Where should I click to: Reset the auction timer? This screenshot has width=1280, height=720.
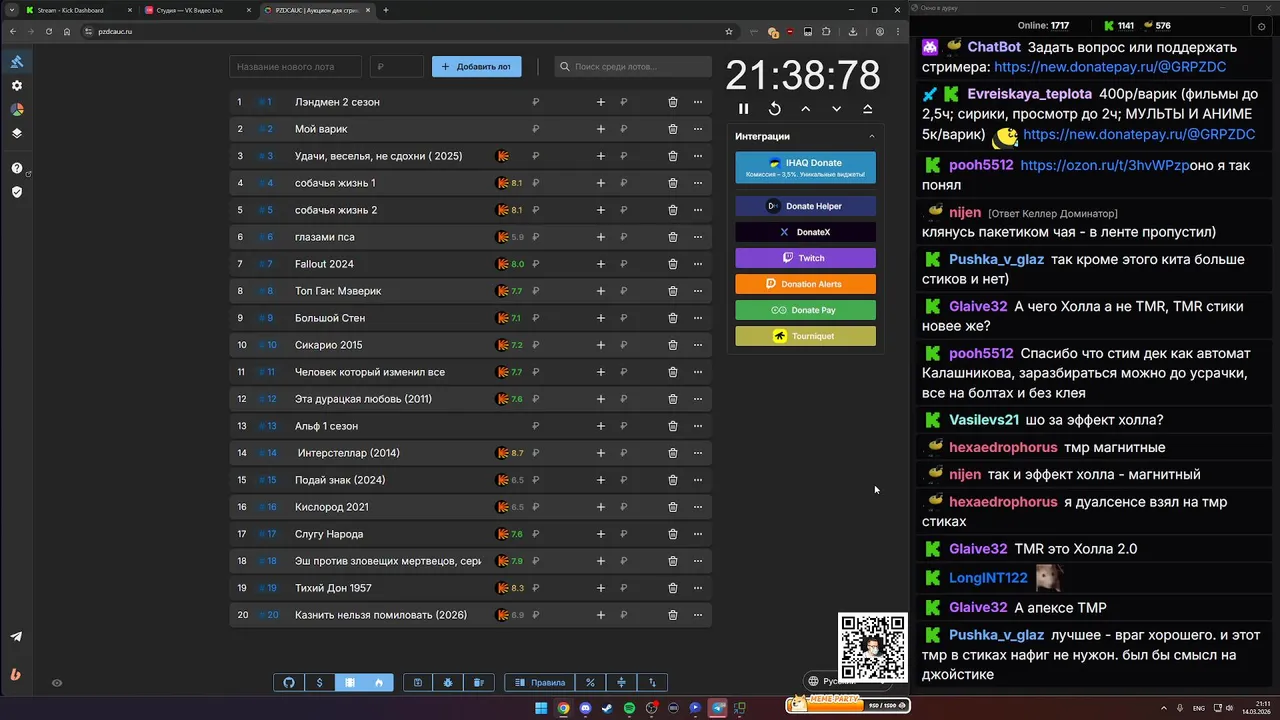(x=774, y=109)
